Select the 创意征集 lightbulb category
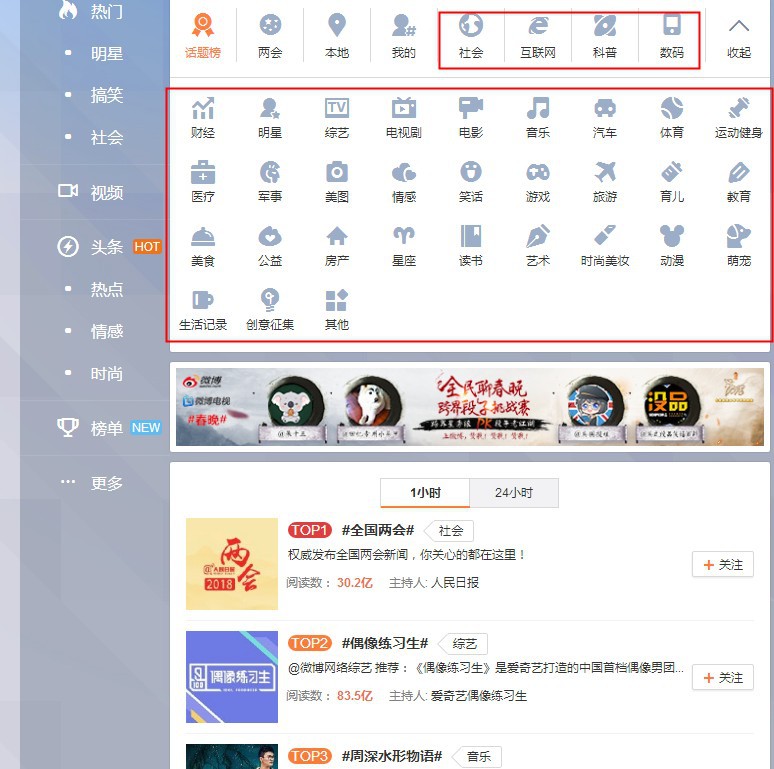This screenshot has height=769, width=774. coord(270,310)
